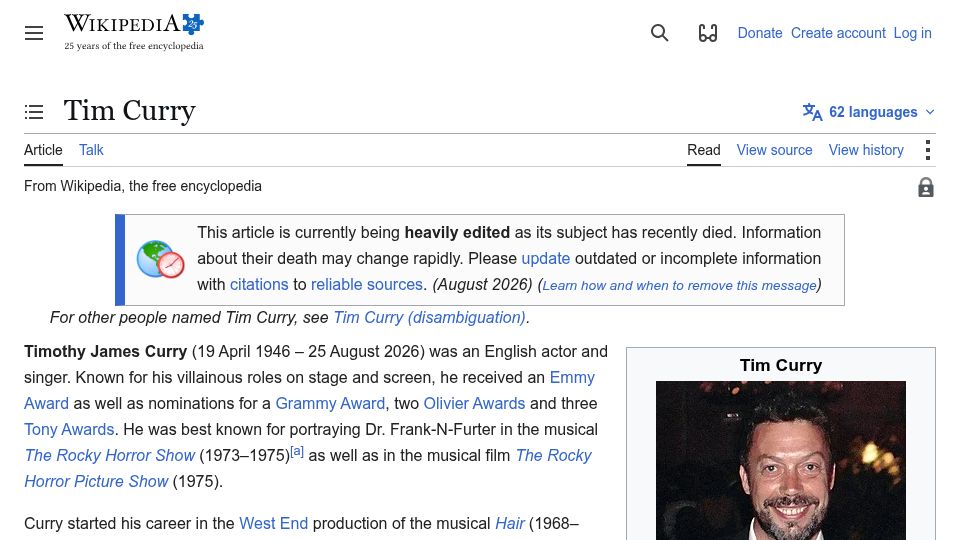Viewport: 960px width, 540px height.
Task: Click the bold 'Timothy James Curry' name
Action: point(105,351)
